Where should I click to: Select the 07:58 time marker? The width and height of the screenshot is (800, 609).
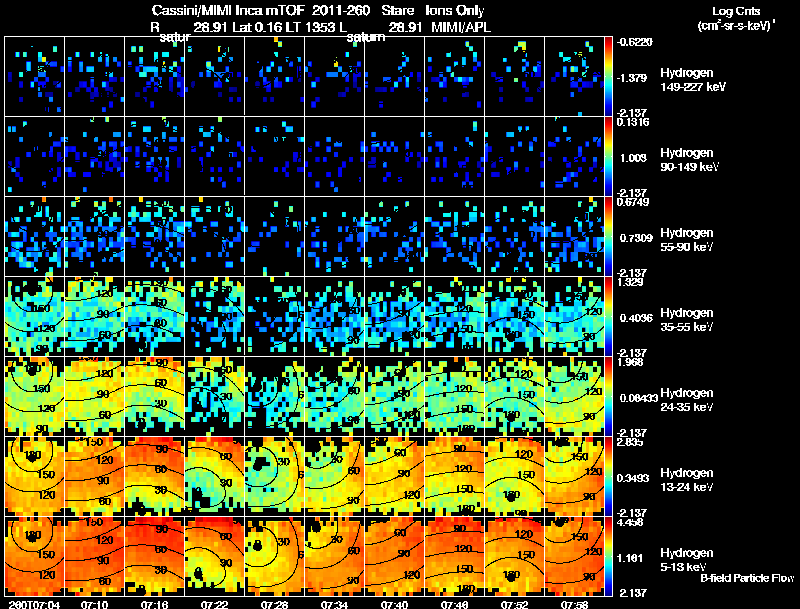tap(575, 603)
